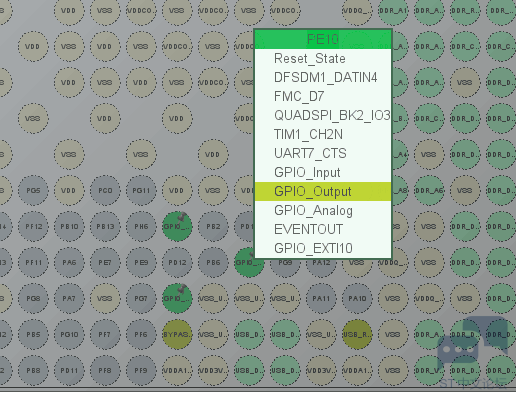Select pin PG10
Screen dimensions: 516x399
[x=69, y=334]
